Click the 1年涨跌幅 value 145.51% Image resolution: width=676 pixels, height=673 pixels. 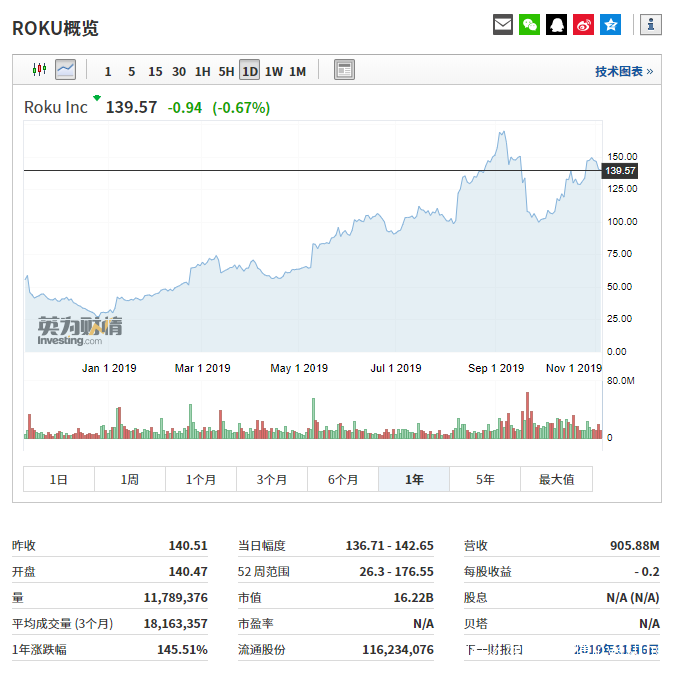pos(182,649)
